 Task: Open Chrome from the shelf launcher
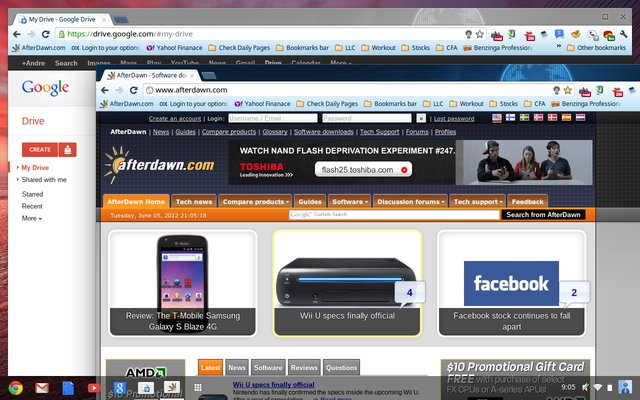[x=16, y=387]
